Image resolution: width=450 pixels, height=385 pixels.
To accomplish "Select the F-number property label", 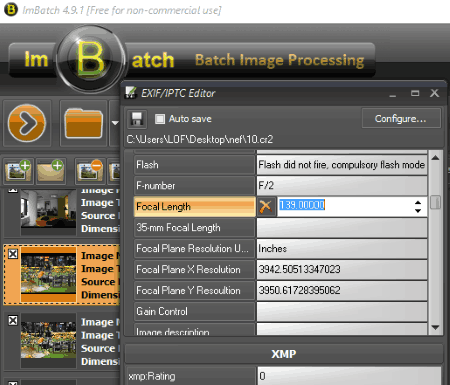I will coord(195,186).
